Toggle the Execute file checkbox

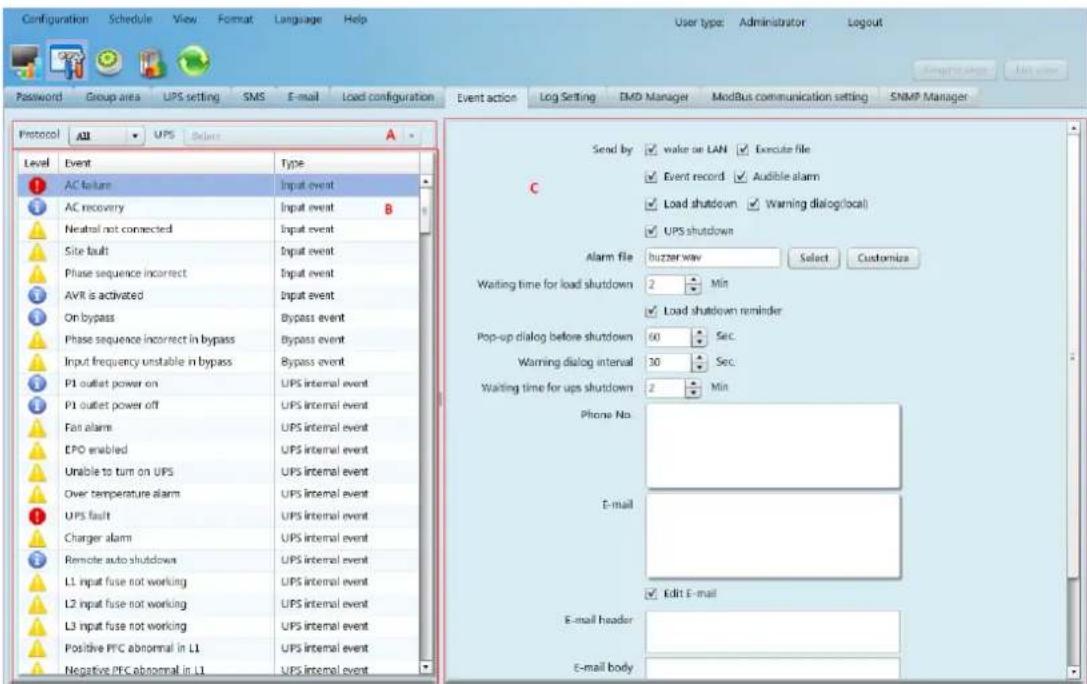tap(742, 149)
